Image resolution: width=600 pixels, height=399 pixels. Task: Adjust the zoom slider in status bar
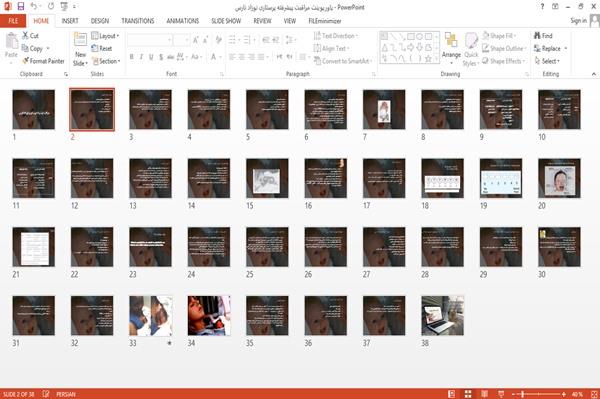coord(539,394)
